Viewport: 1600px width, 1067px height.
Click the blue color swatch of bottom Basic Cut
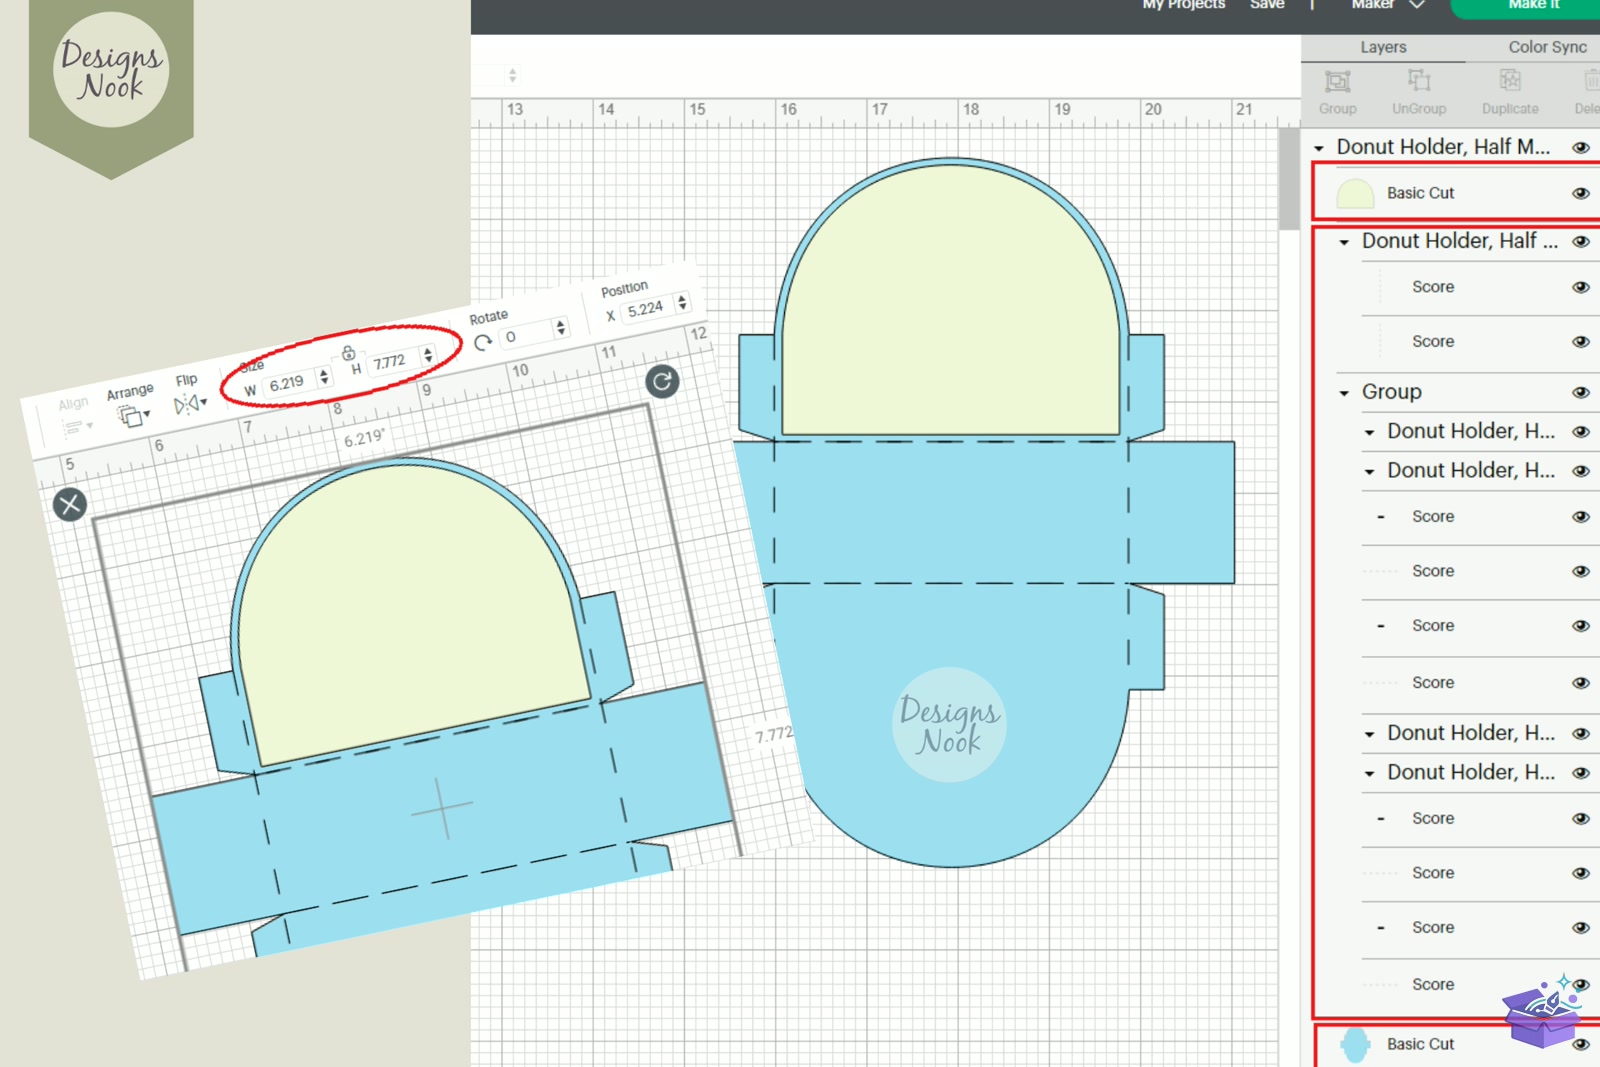click(x=1355, y=1044)
